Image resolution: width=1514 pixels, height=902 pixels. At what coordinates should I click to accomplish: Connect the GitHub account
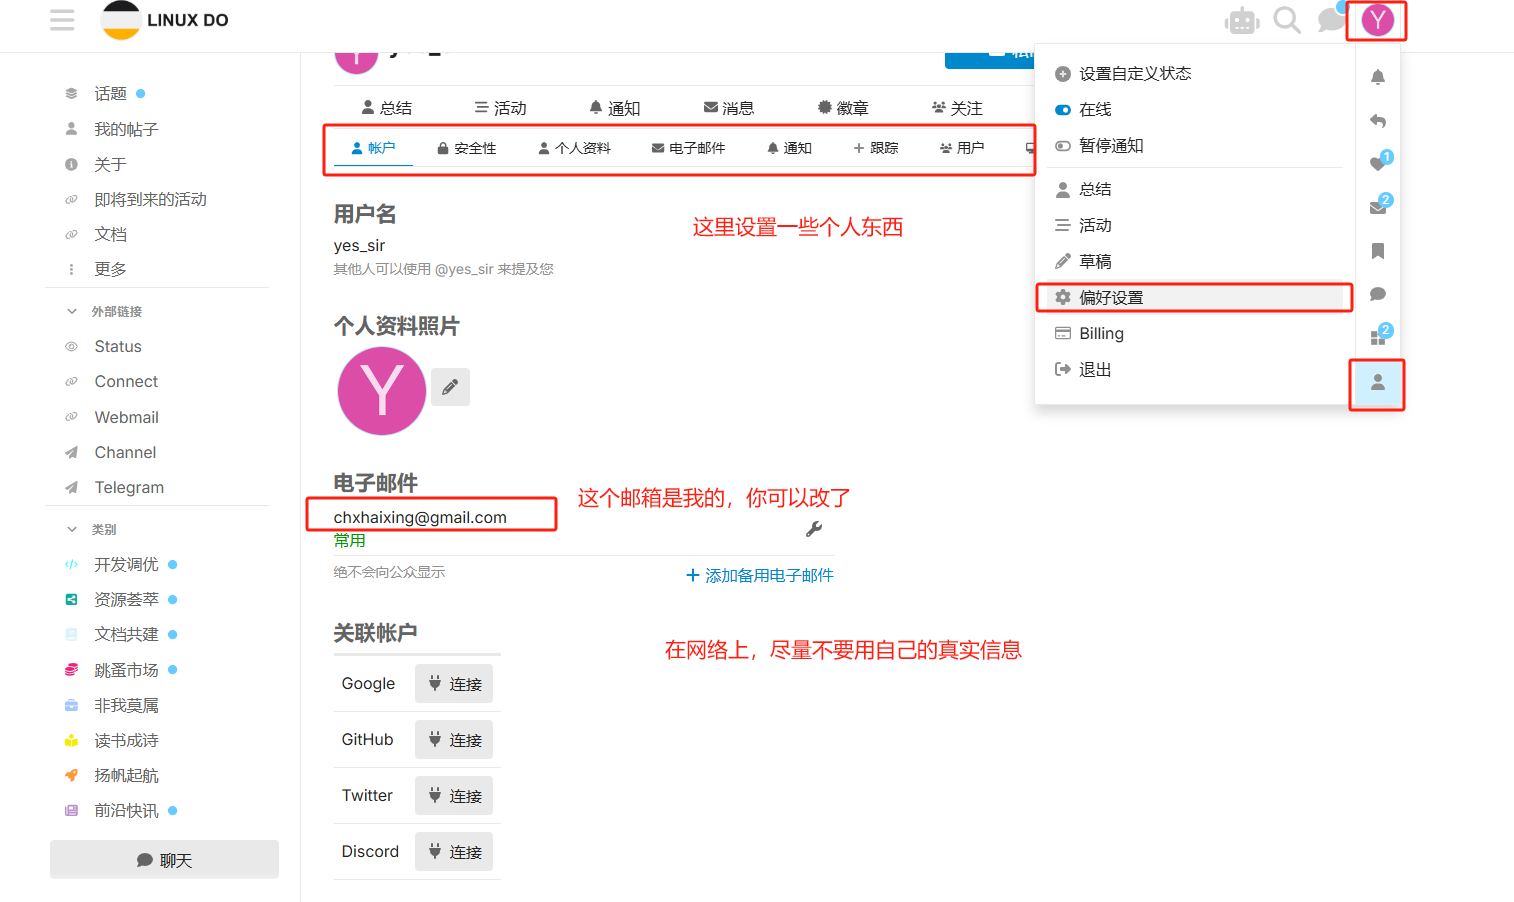[x=454, y=740]
